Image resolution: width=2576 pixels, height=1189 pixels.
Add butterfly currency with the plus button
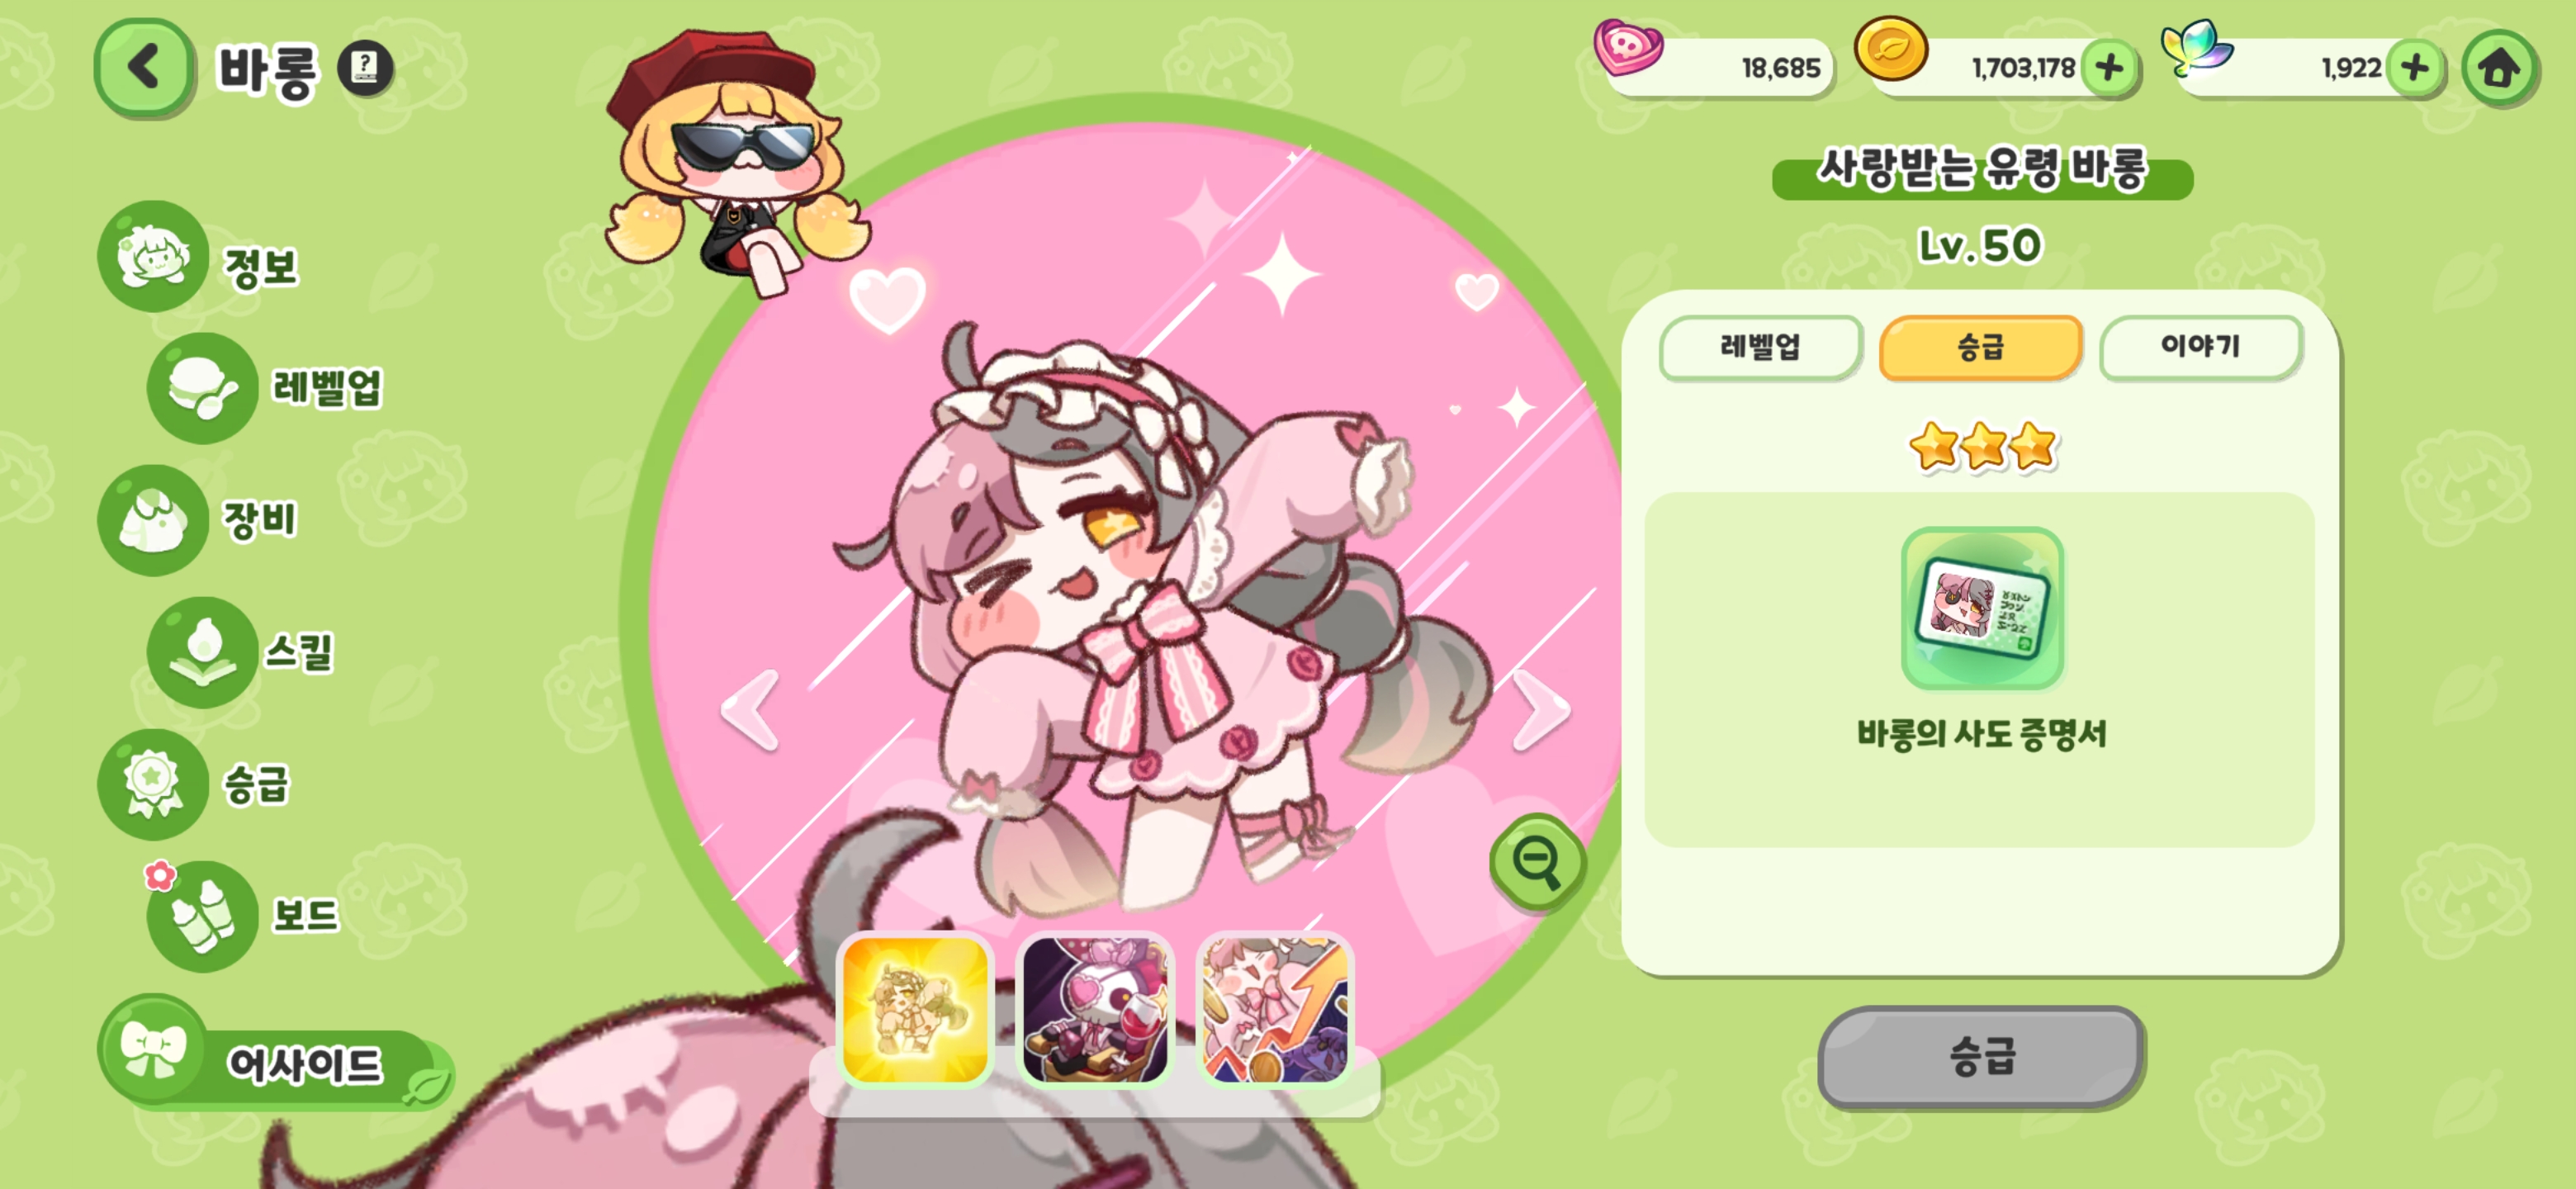[x=2415, y=68]
